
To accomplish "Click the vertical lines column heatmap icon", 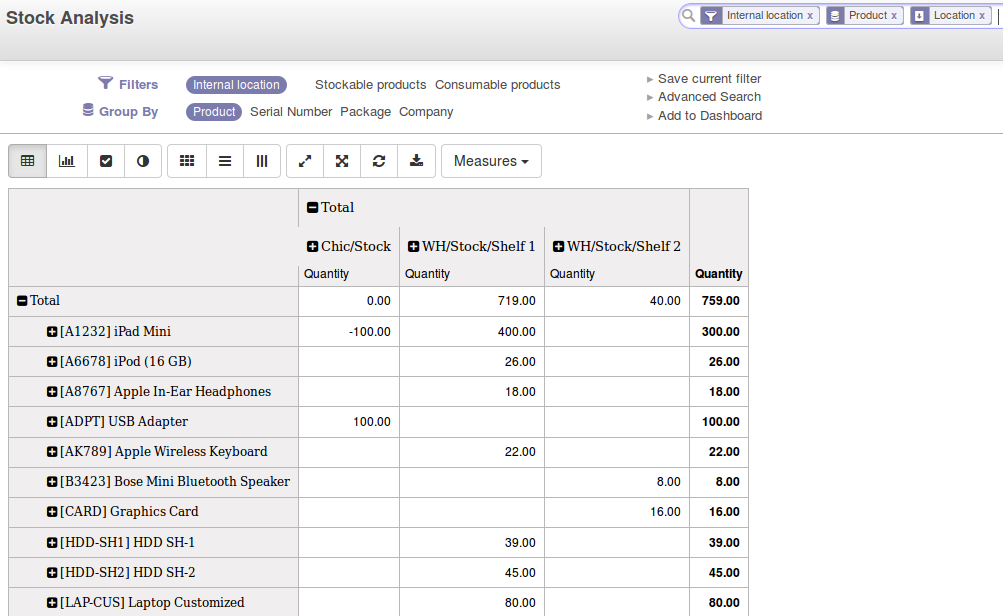I will pyautogui.click(x=262, y=161).
